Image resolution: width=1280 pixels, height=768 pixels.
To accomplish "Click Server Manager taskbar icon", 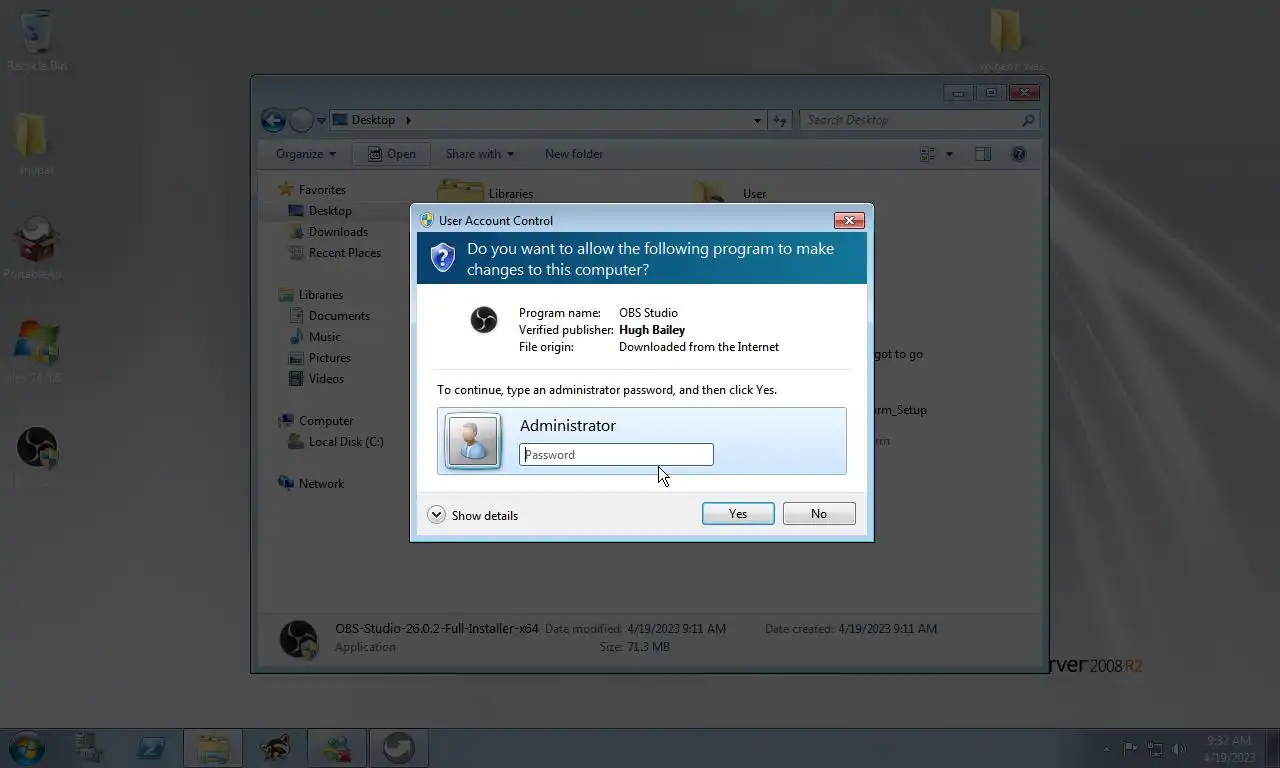I will point(90,748).
